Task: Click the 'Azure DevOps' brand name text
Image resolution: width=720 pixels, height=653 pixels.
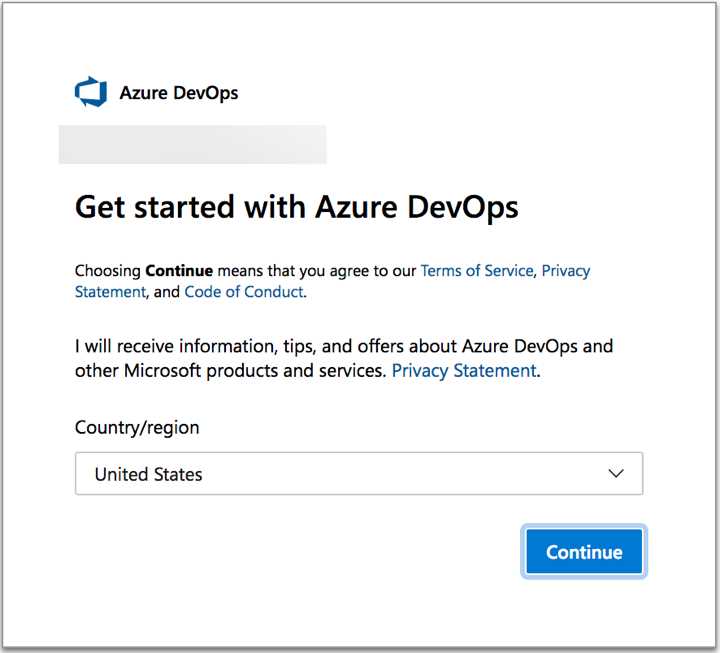Action: (x=179, y=93)
